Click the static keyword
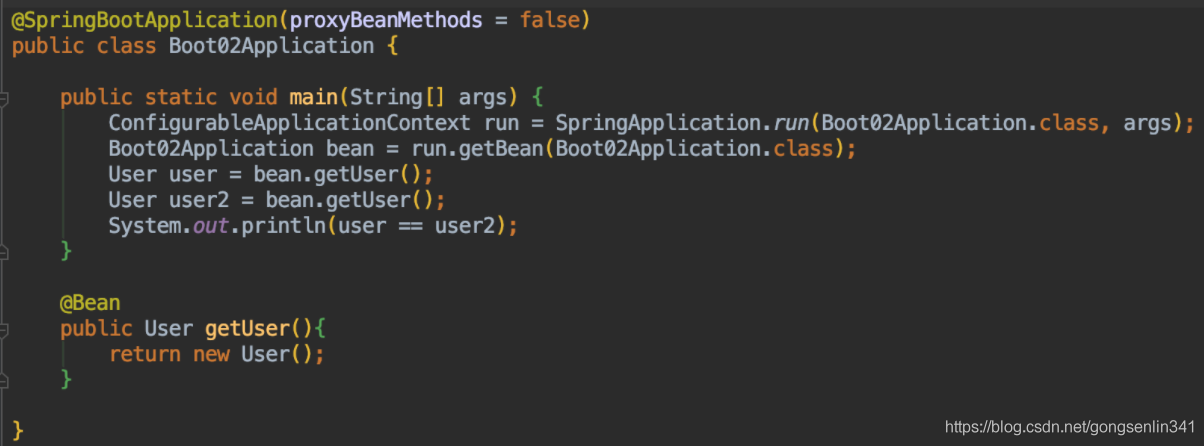1204x446 pixels. pos(181,97)
